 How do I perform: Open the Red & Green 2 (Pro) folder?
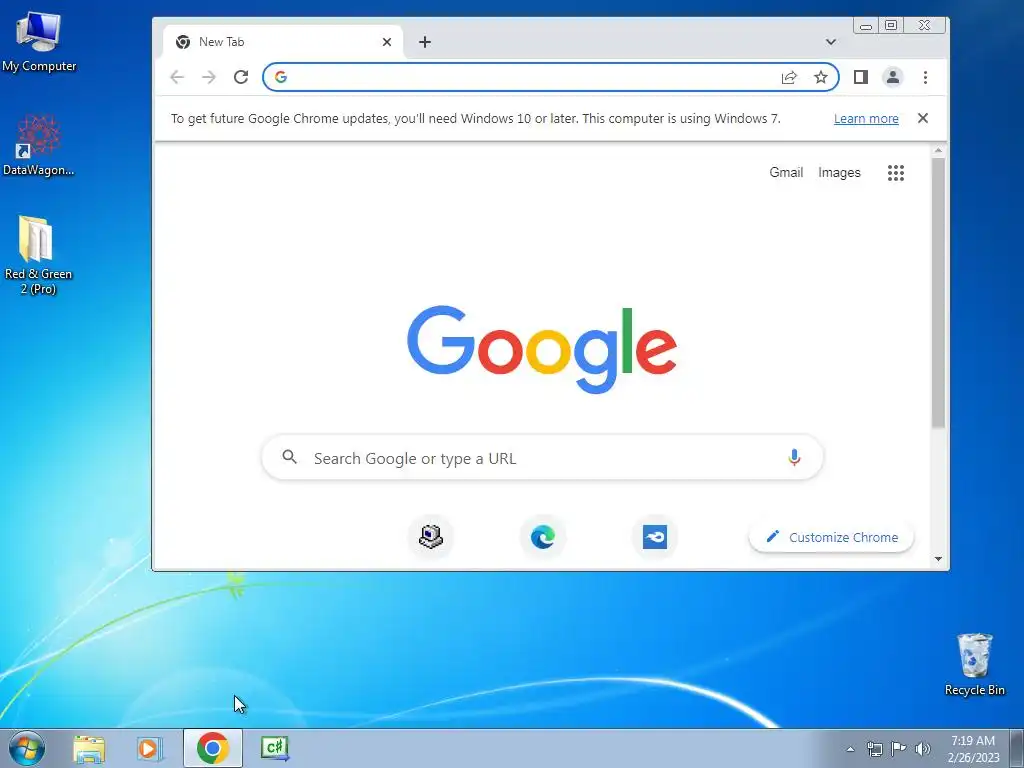[x=38, y=255]
